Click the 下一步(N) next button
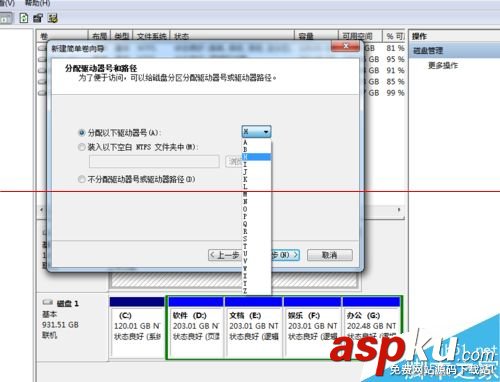500x382 pixels. pos(285,255)
